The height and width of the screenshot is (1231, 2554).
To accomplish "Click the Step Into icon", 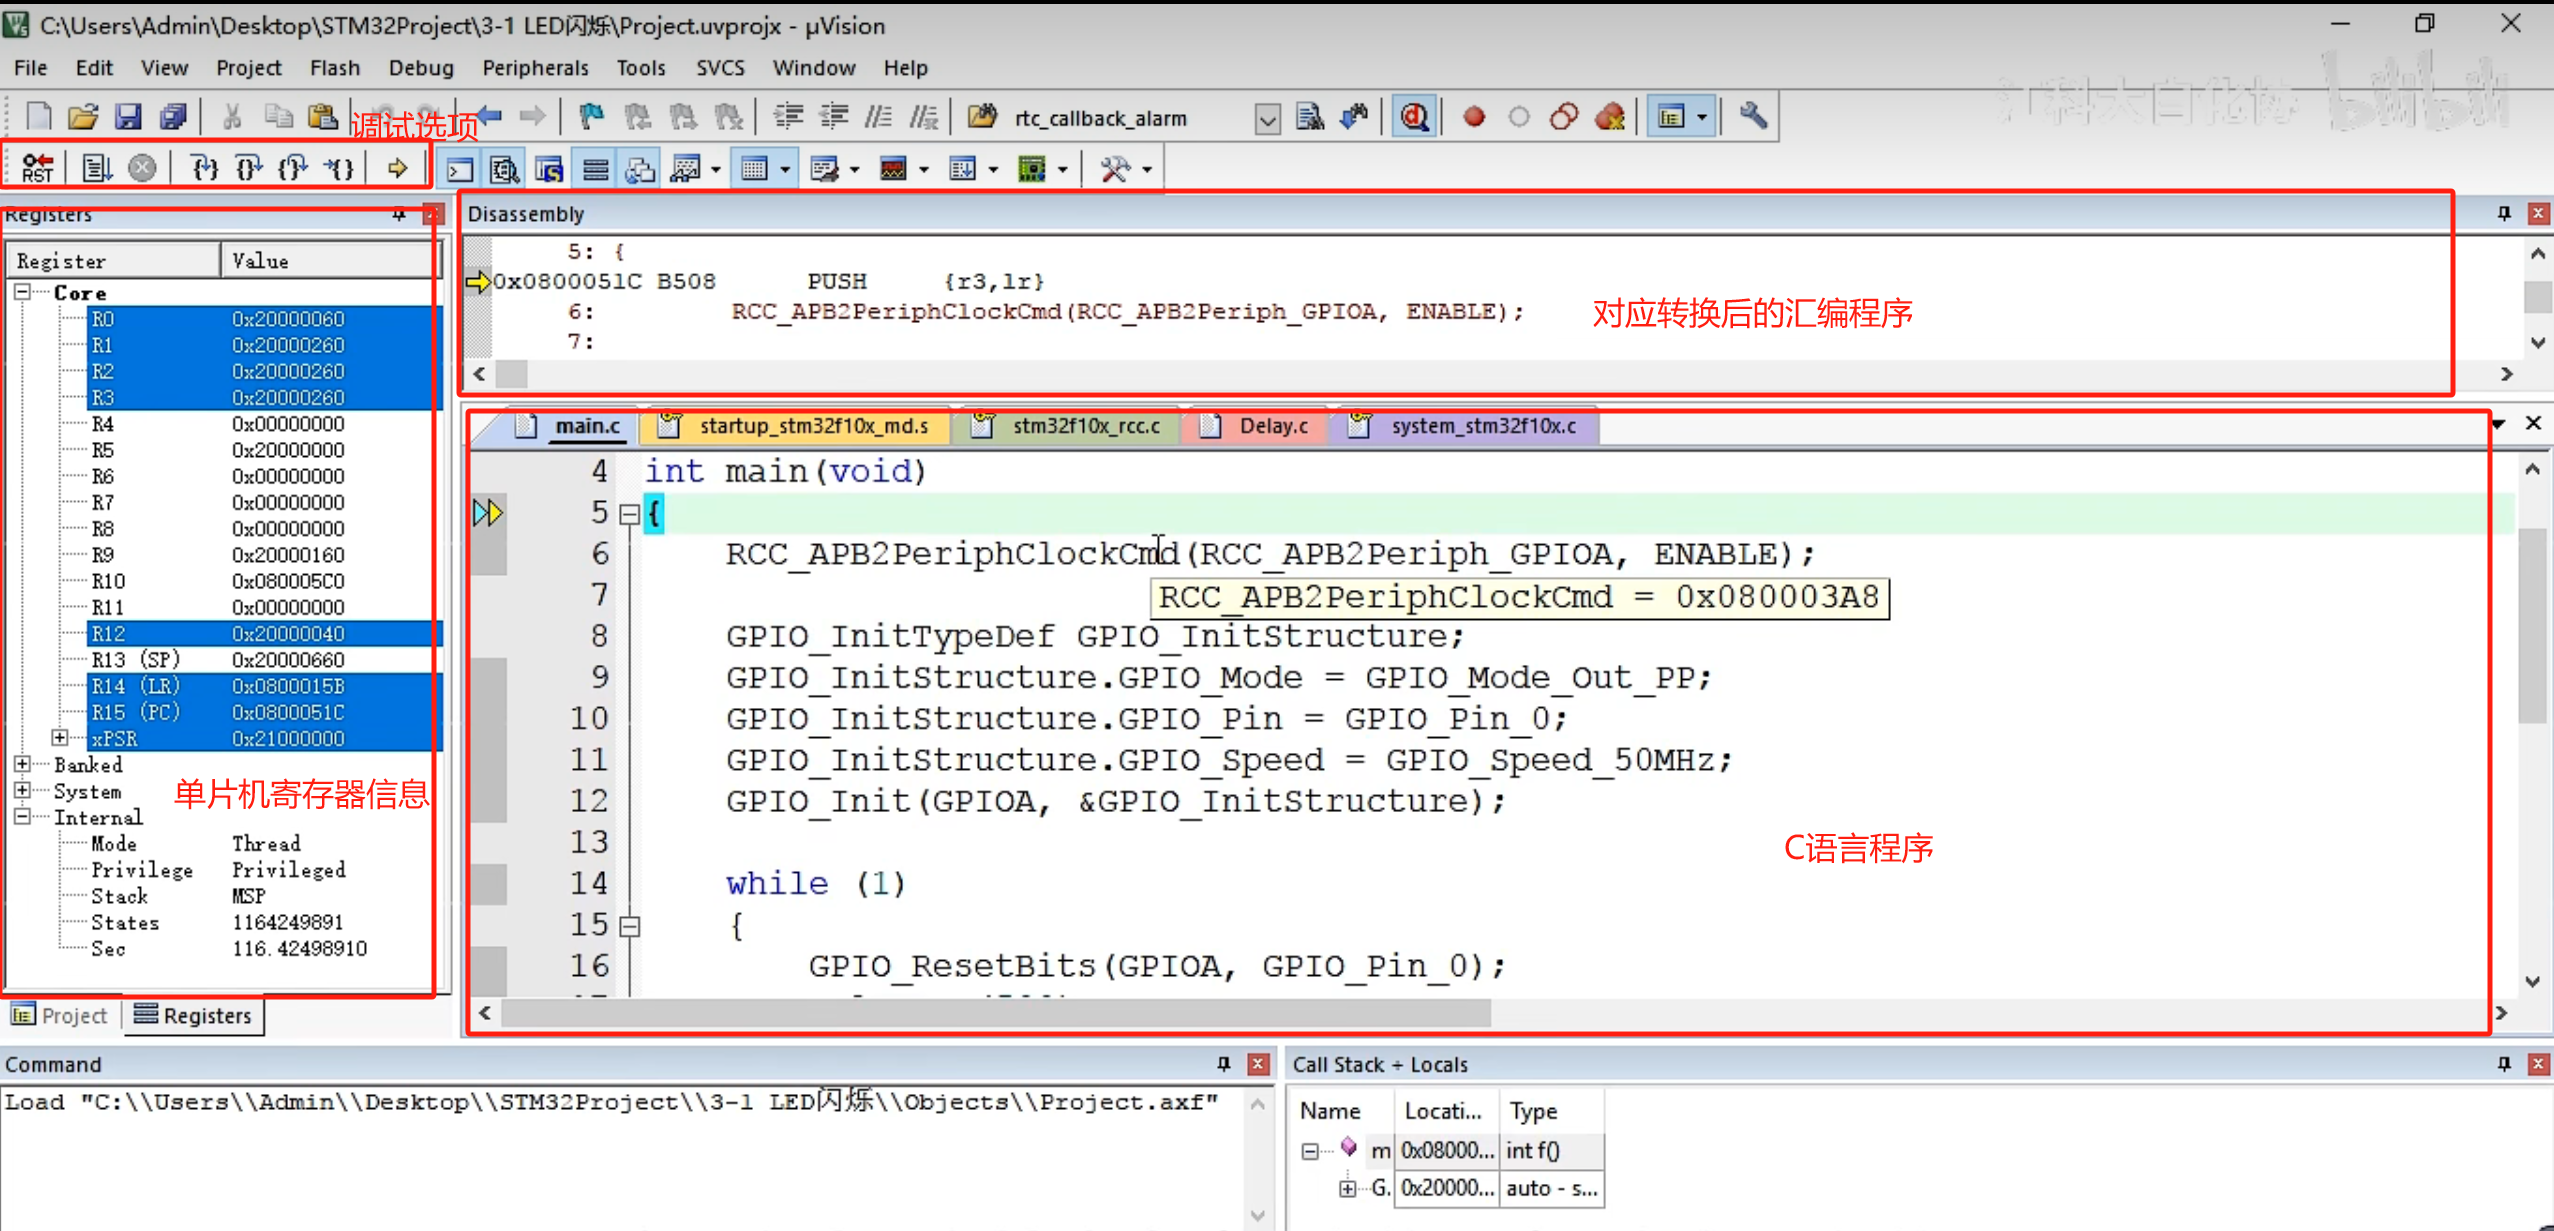I will 204,168.
